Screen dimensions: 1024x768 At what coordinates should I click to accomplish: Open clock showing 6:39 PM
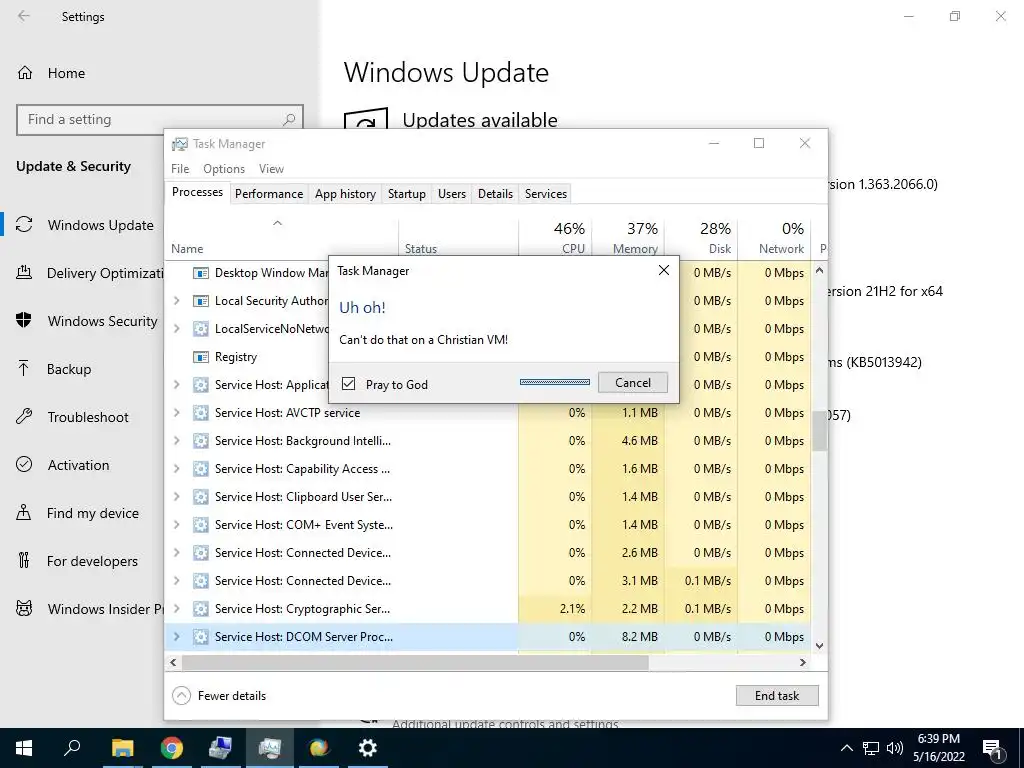tap(938, 748)
